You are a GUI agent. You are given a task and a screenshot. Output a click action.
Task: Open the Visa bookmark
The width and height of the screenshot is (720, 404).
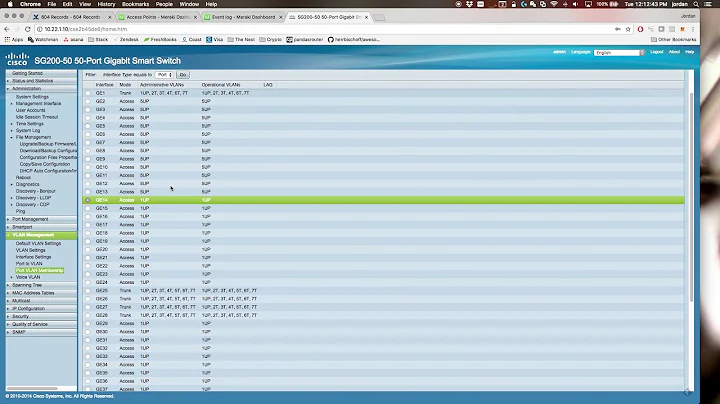coord(214,39)
